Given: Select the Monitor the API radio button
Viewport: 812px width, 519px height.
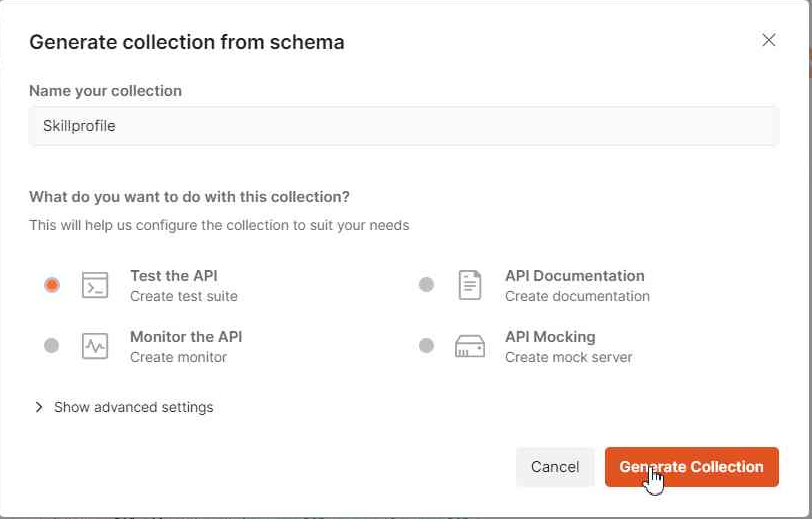Looking at the screenshot, I should coord(52,346).
